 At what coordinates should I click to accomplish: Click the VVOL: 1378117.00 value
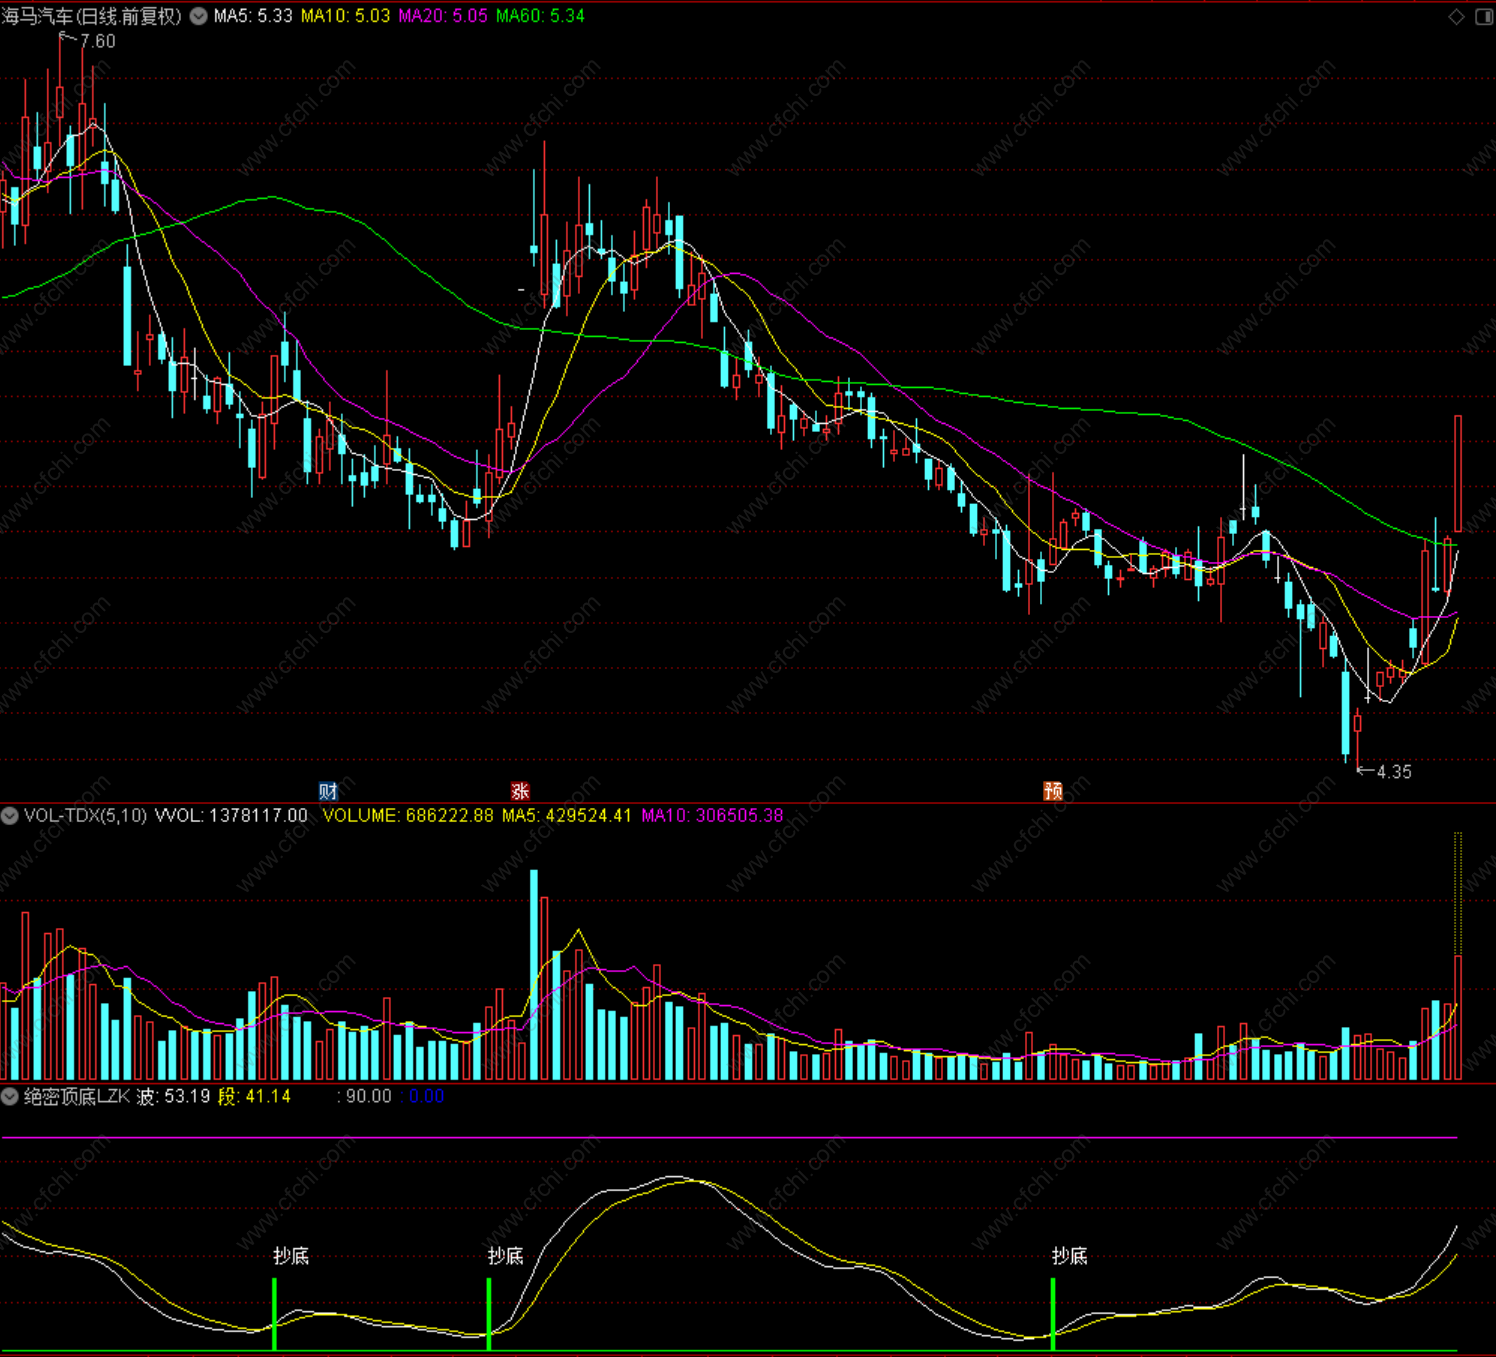pos(231,816)
